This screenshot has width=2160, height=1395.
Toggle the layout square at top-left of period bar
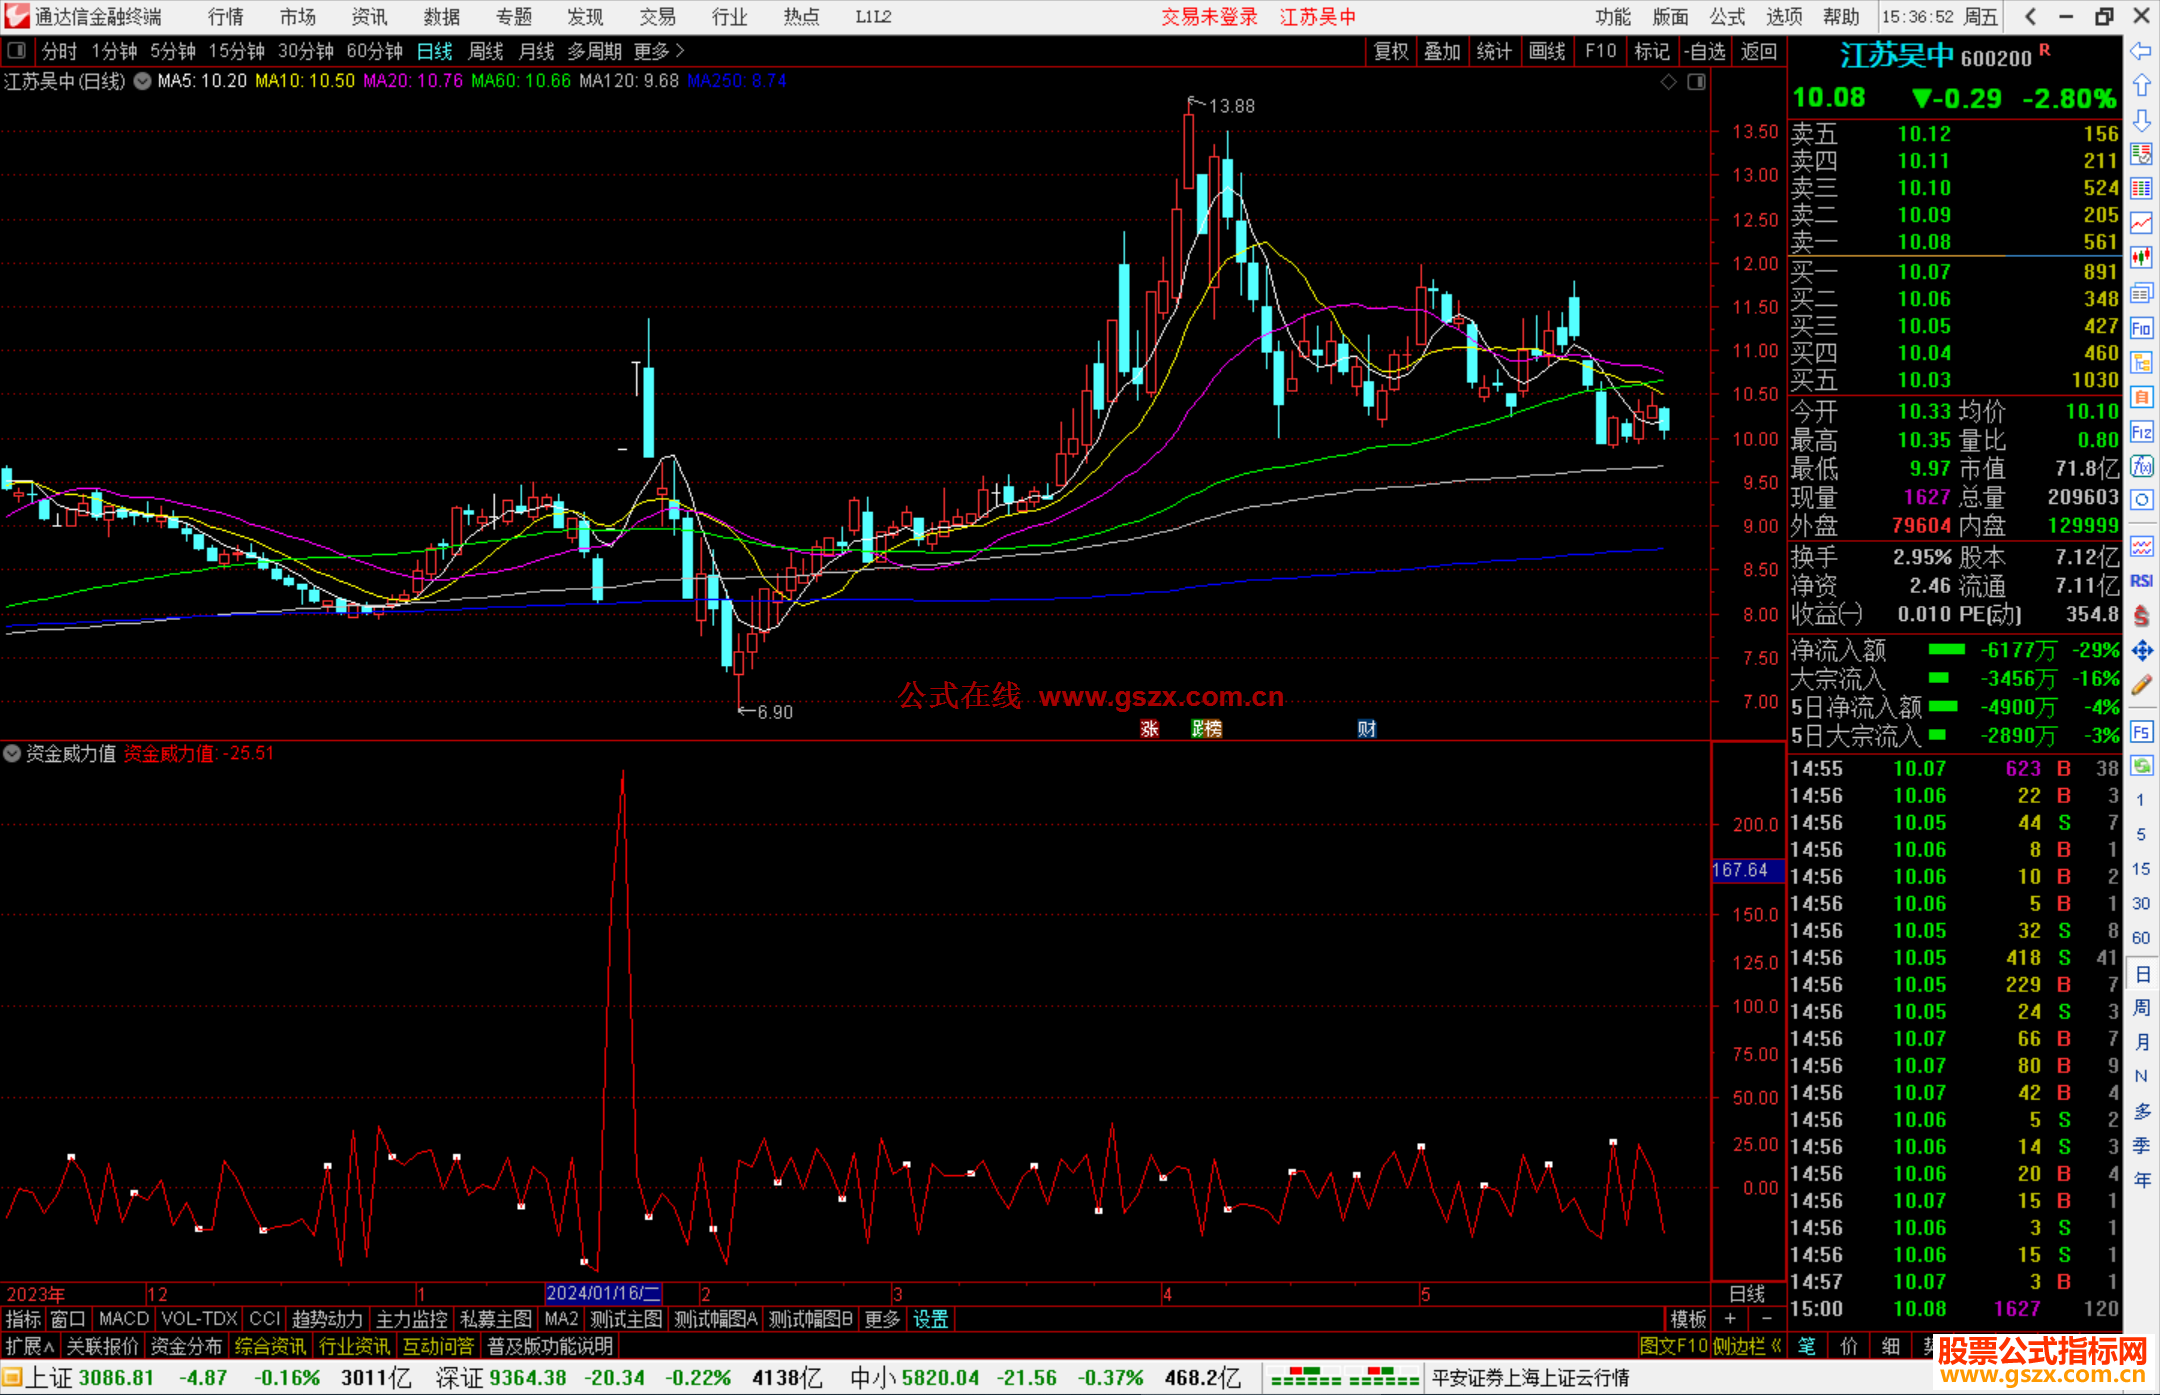17,50
